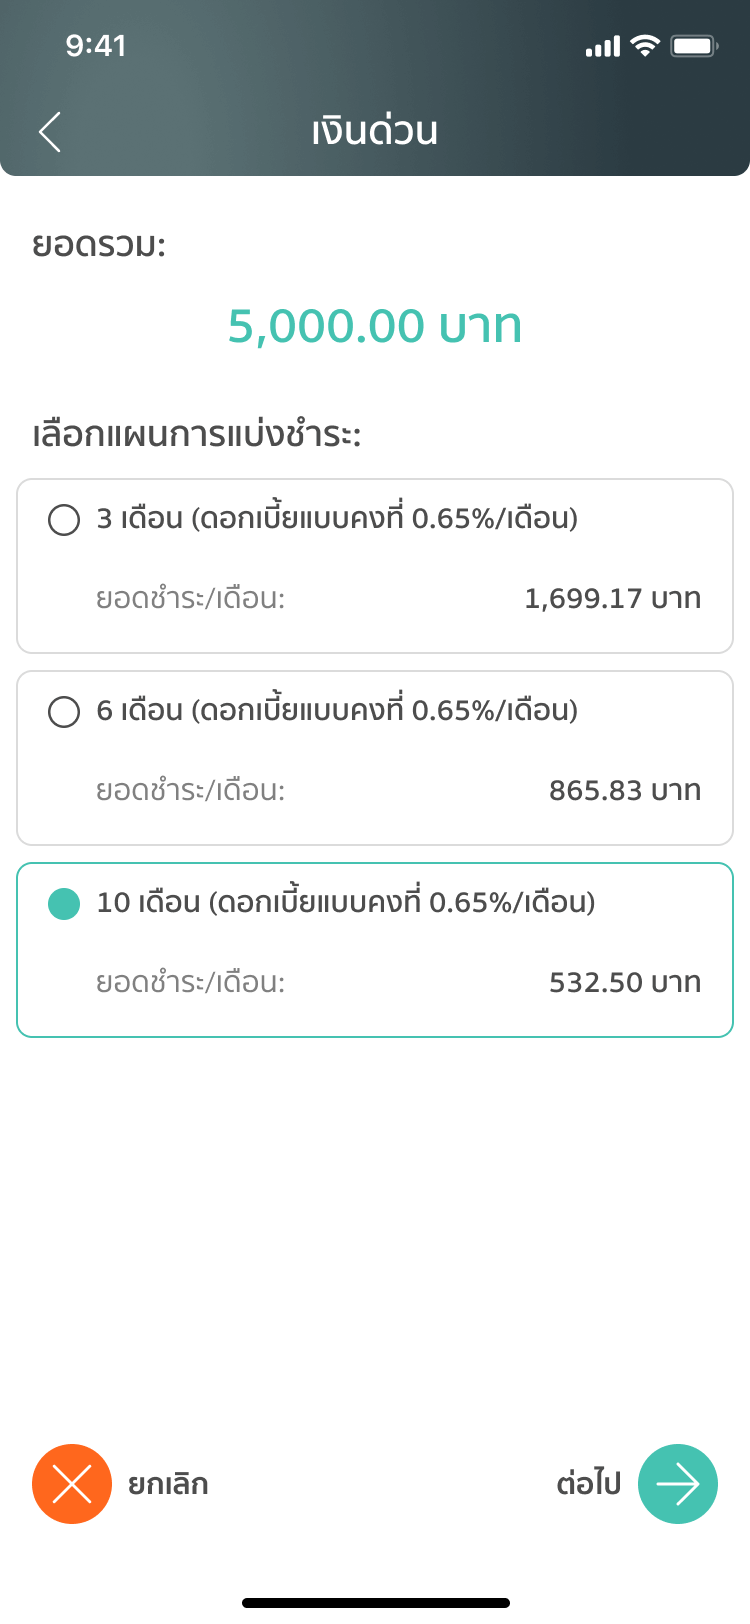
Task: Select the 3-month installment radio button
Action: [x=64, y=520]
